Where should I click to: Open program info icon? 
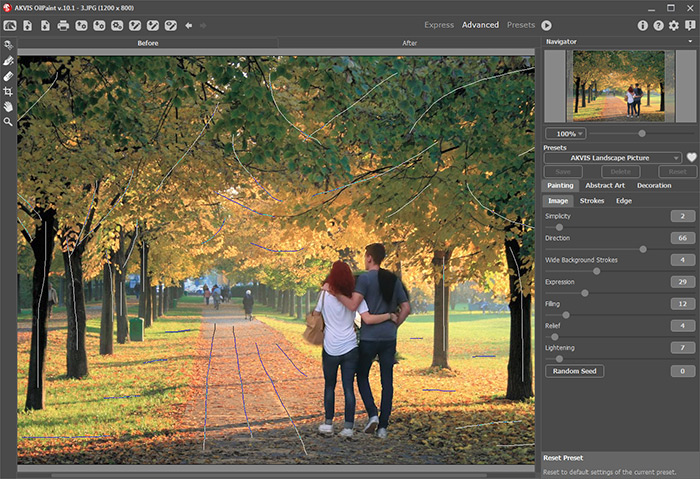coord(642,25)
